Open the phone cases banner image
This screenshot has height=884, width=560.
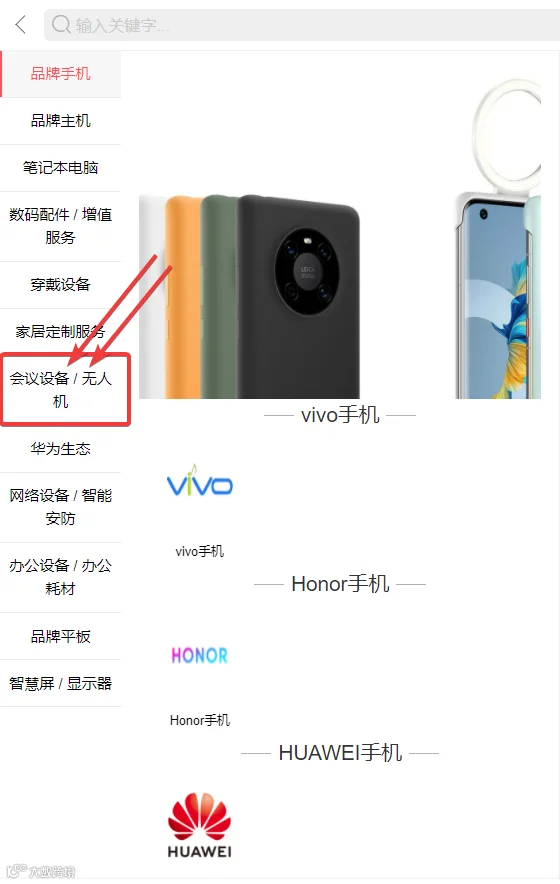tap(249, 297)
